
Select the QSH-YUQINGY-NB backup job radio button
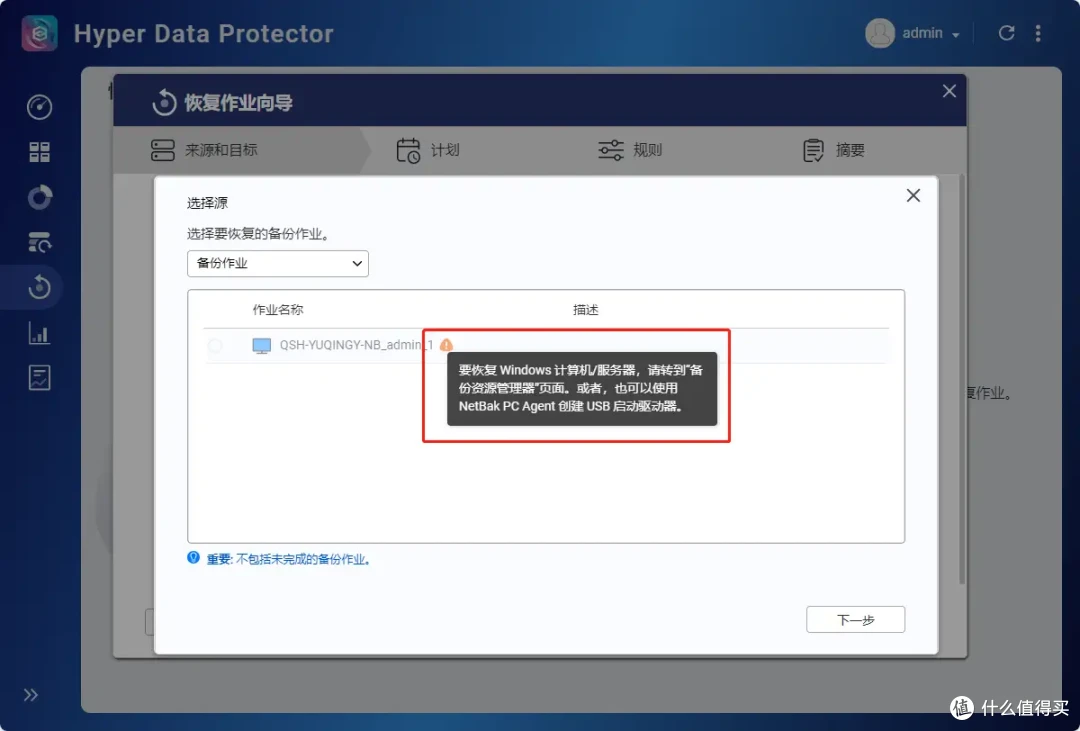(216, 344)
